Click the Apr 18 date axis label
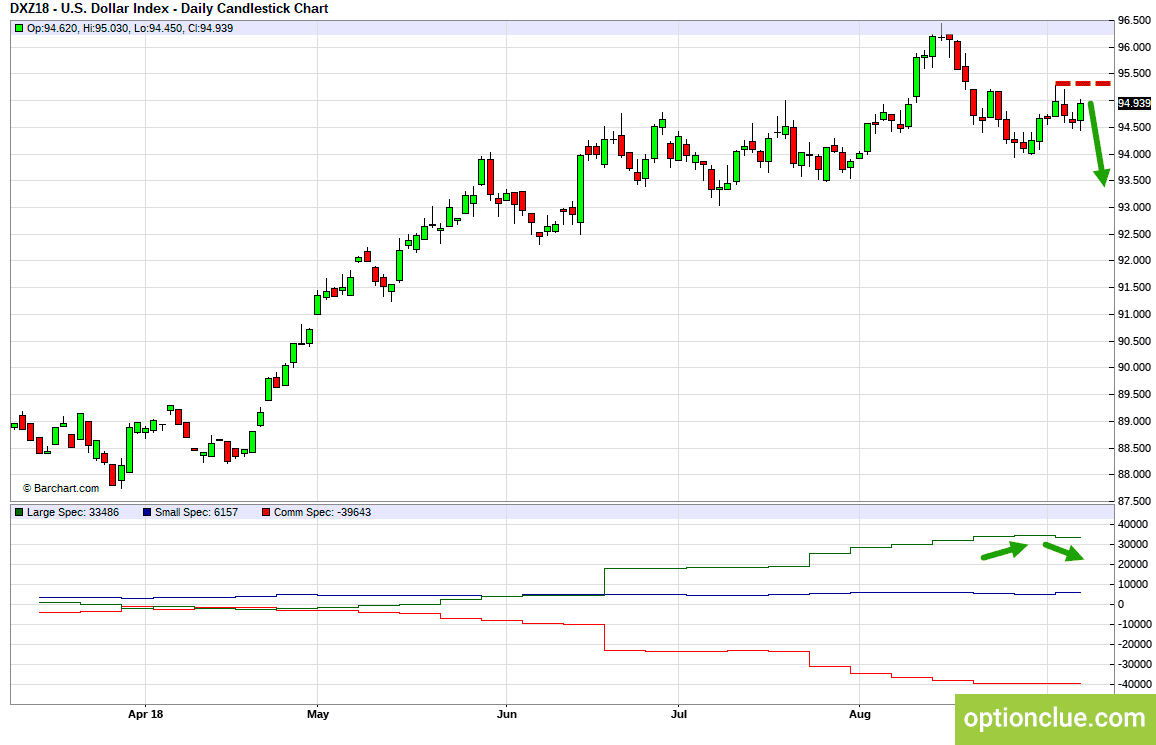 click(146, 714)
